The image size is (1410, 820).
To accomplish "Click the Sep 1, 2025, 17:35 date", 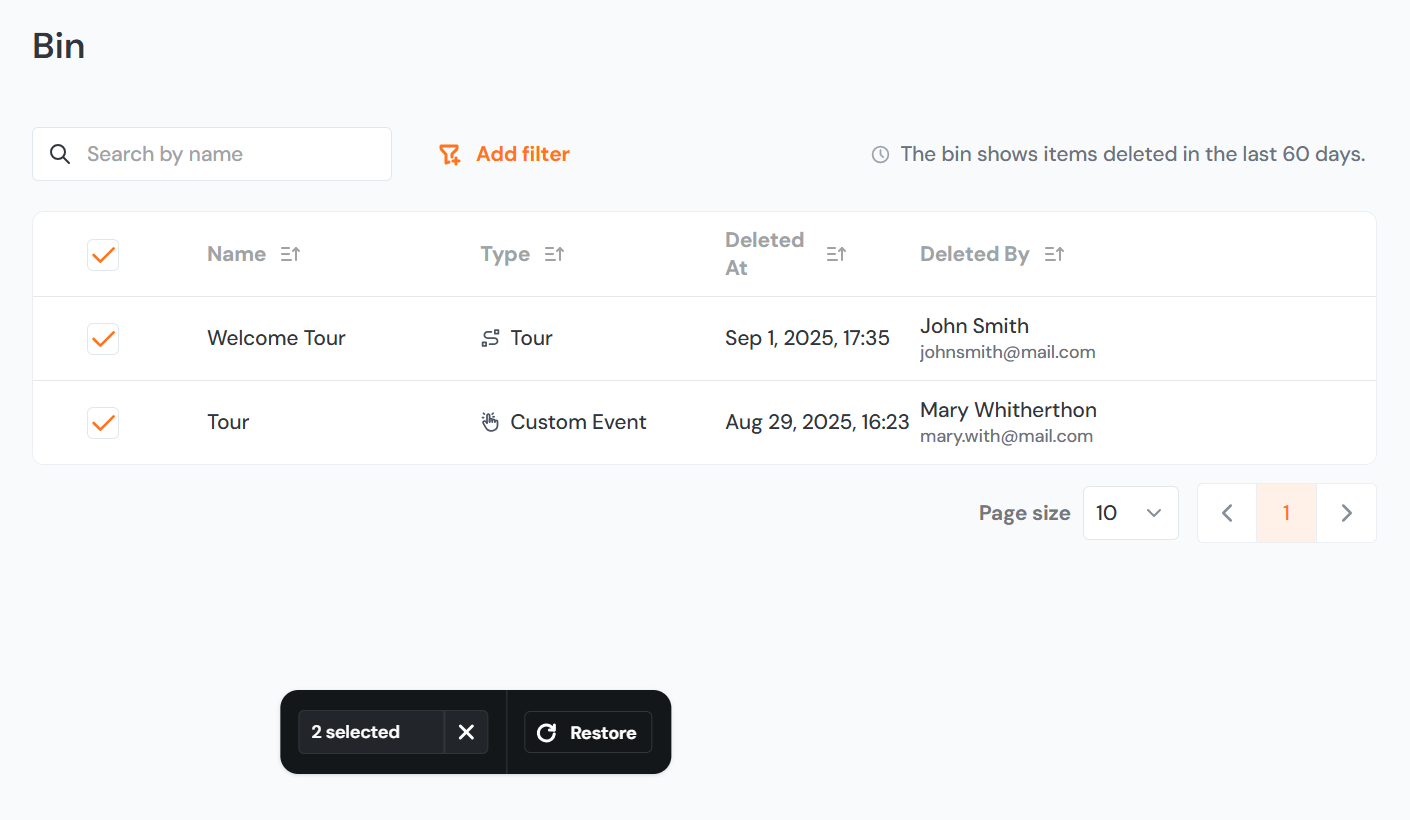I will (x=807, y=338).
